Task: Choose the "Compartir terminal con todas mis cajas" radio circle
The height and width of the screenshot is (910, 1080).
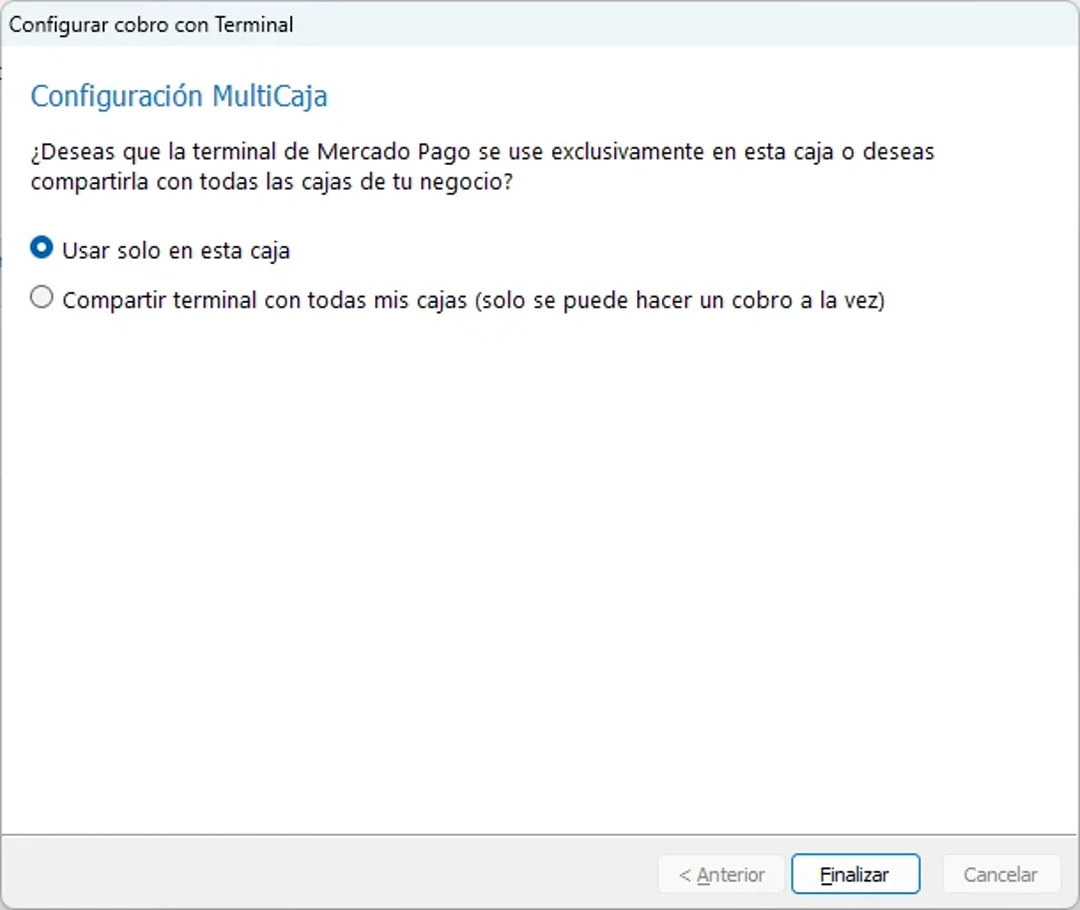Action: tap(42, 298)
